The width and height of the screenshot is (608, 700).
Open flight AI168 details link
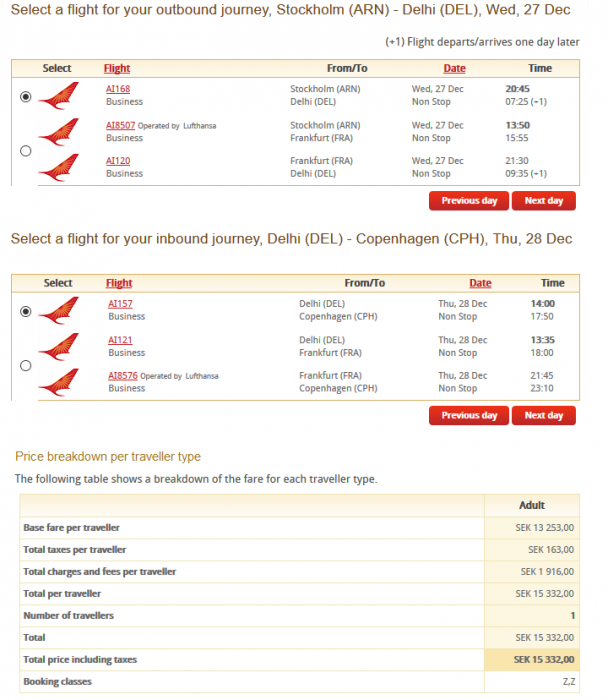coord(118,89)
